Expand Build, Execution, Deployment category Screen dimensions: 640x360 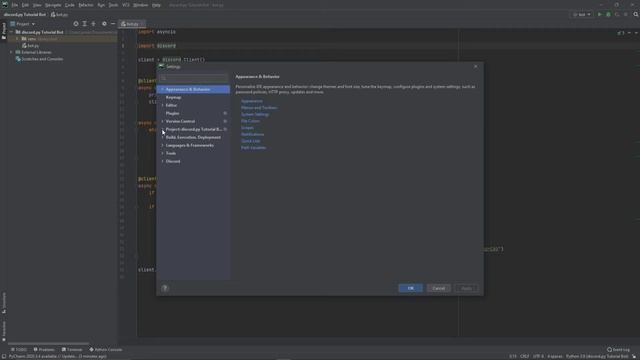pyautogui.click(x=162, y=137)
